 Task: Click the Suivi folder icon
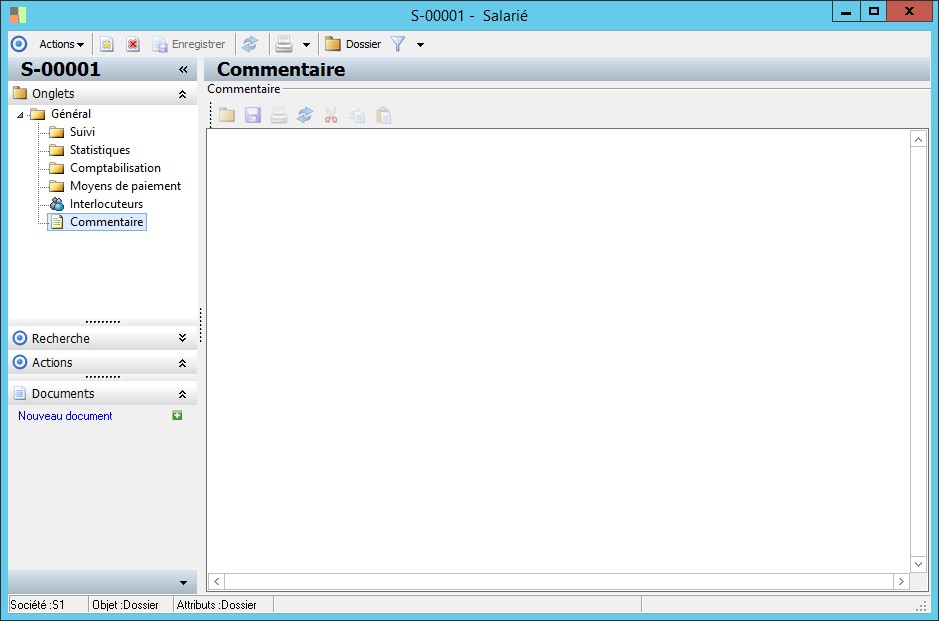57,132
